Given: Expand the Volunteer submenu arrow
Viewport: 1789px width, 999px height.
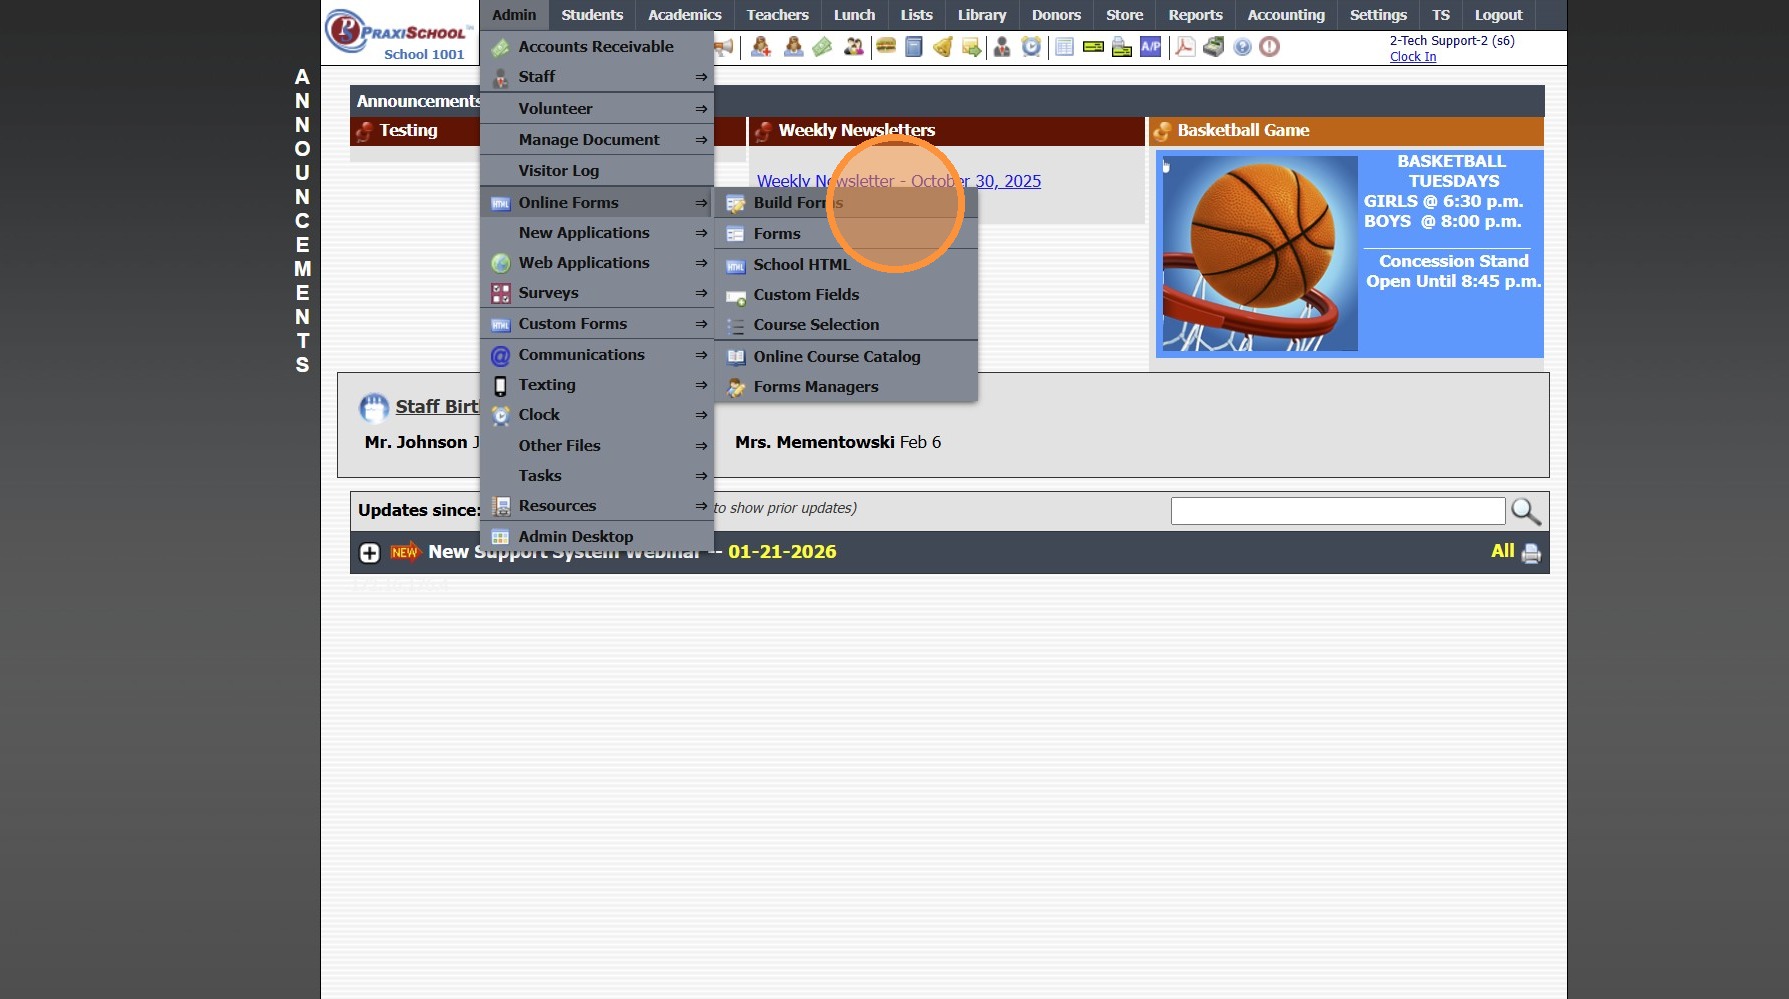Looking at the screenshot, I should (701, 109).
